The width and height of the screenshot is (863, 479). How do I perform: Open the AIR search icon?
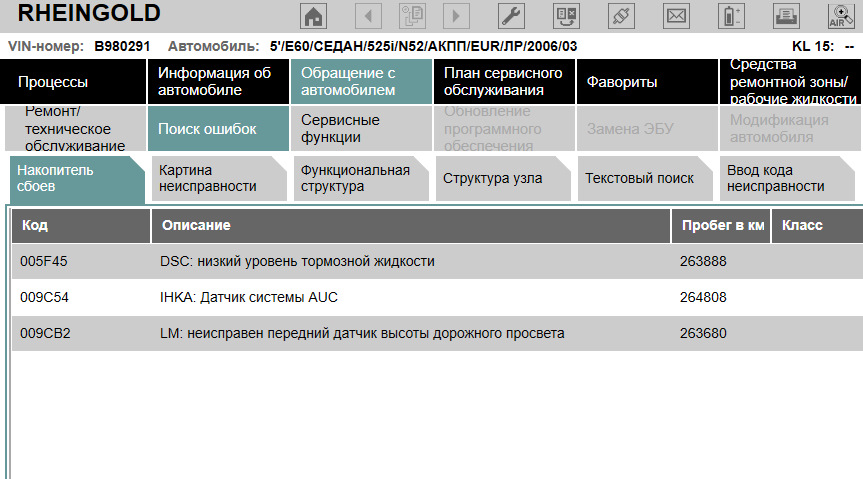[x=842, y=16]
